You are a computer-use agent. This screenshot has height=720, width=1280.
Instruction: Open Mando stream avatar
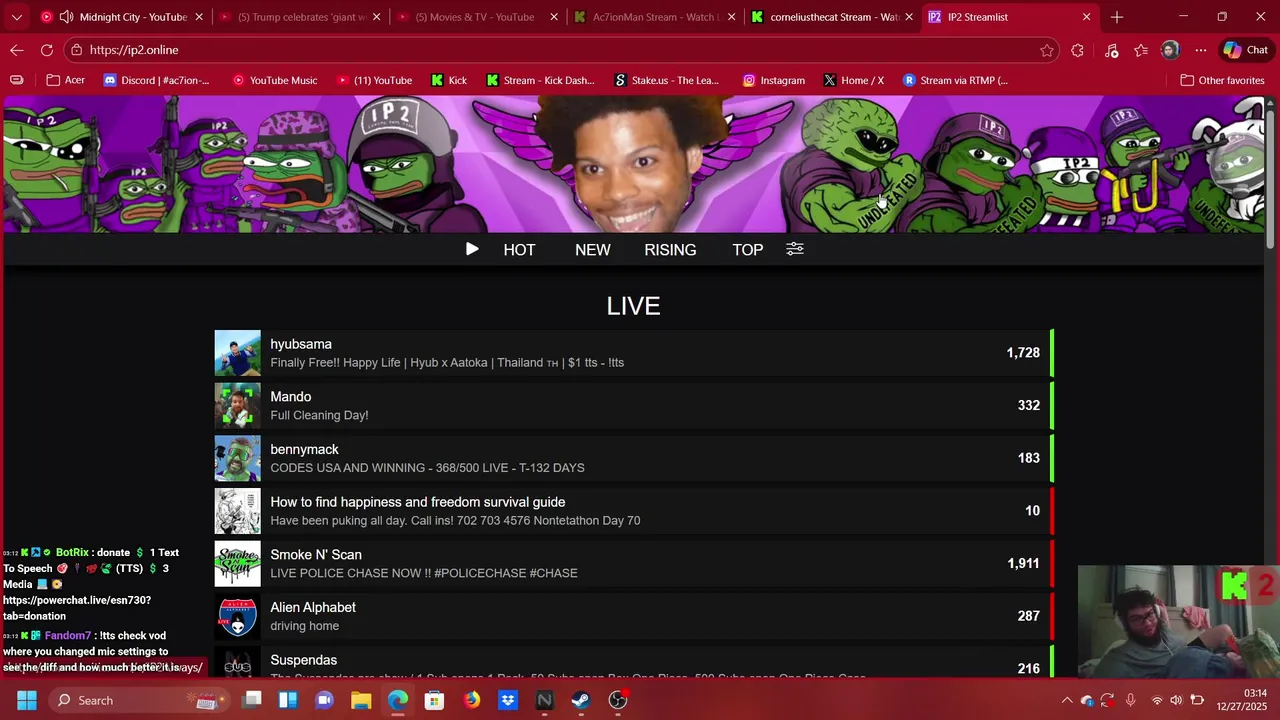click(x=237, y=405)
